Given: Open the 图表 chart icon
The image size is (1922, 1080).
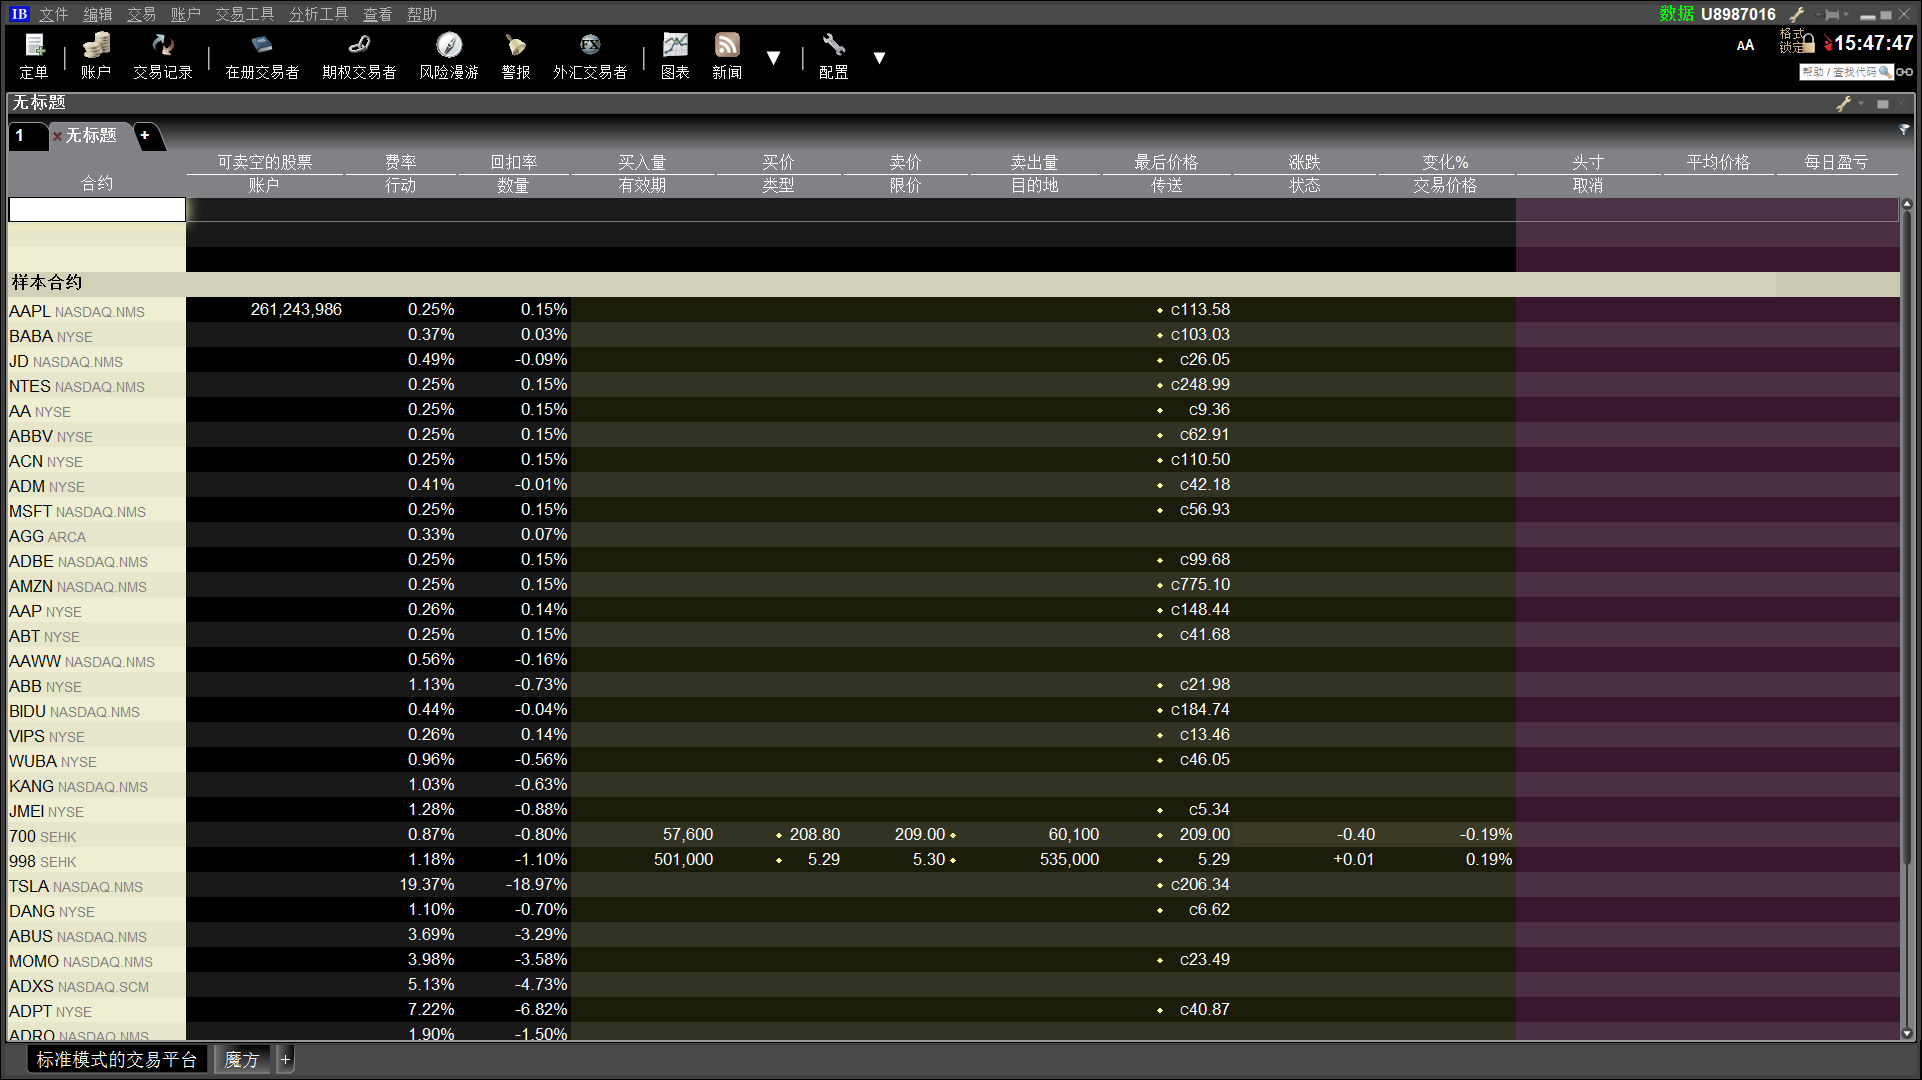Looking at the screenshot, I should coord(675,56).
